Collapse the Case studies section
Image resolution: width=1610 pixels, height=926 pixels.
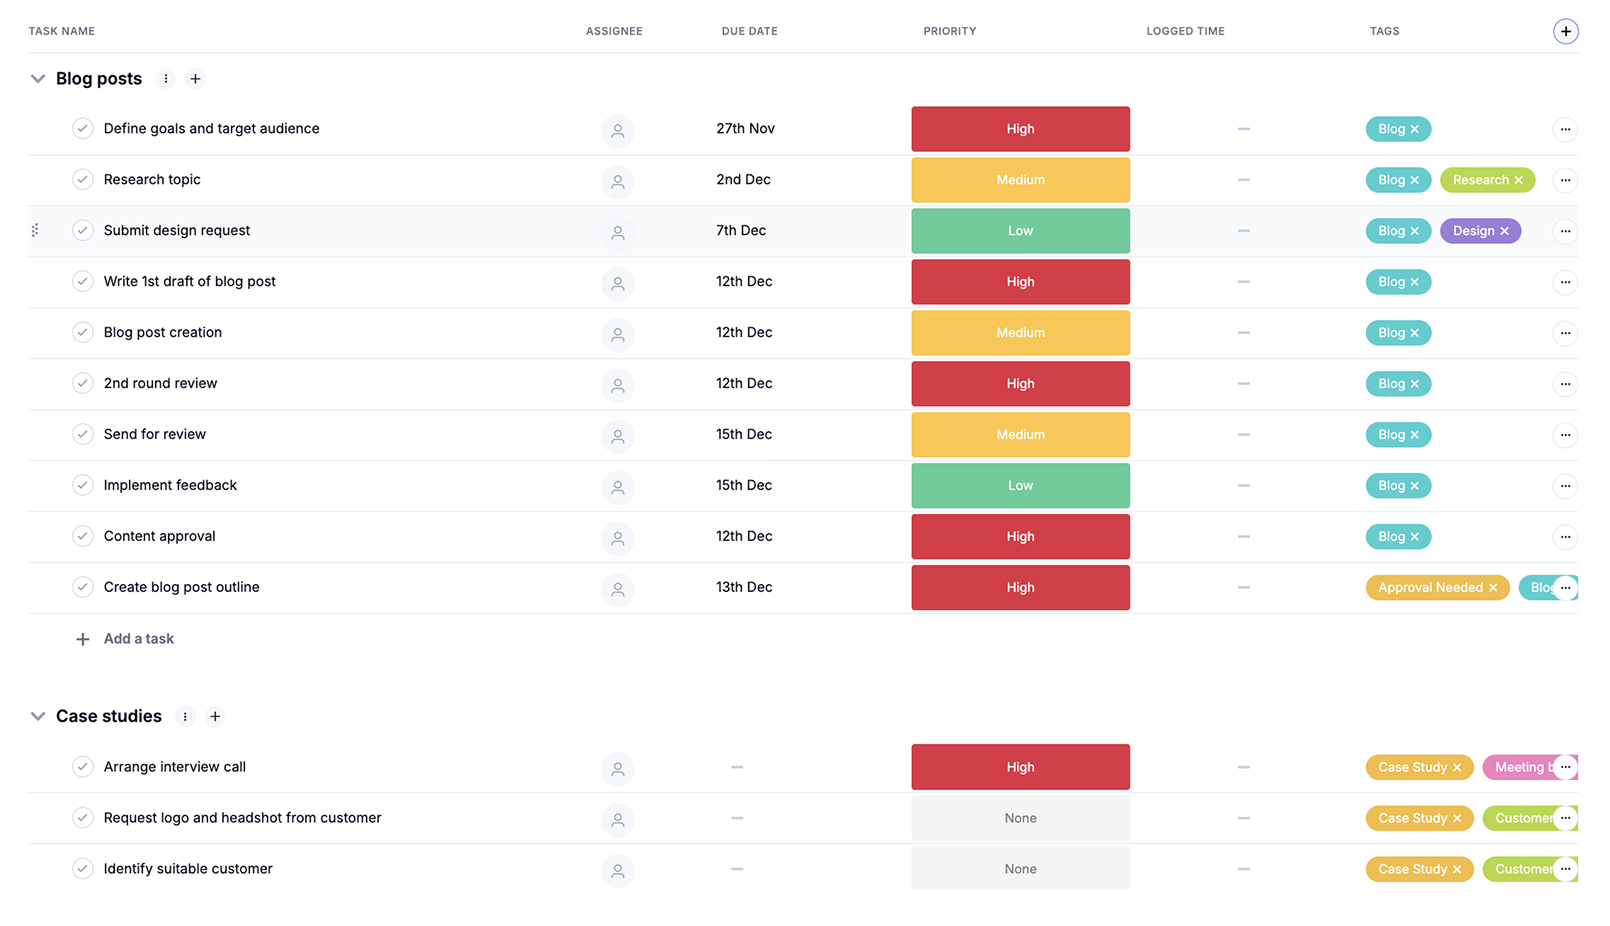(x=38, y=716)
